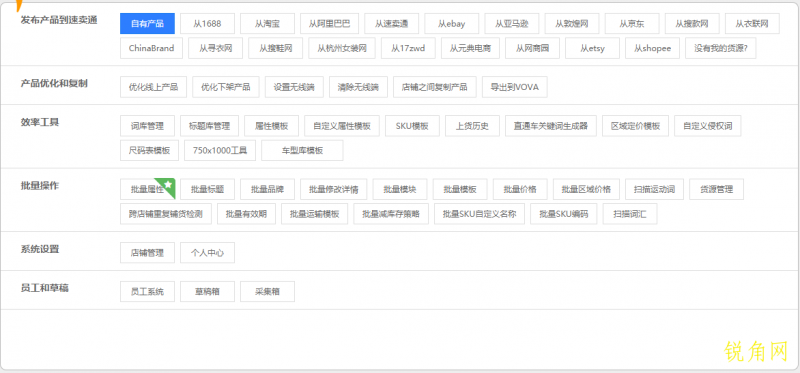This screenshot has height=373, width=800.
Task: Open 店铺管理 store management
Action: click(x=147, y=253)
